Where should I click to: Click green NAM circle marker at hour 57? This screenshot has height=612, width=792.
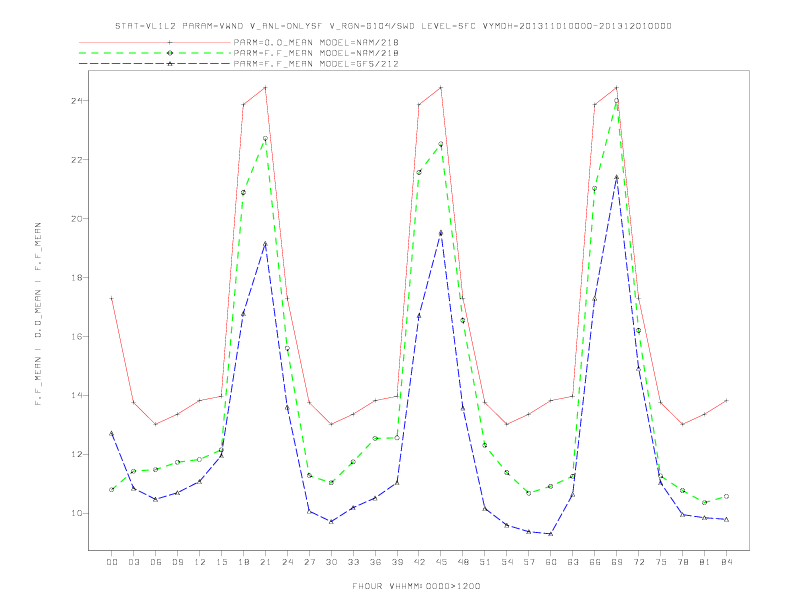pyautogui.click(x=529, y=493)
